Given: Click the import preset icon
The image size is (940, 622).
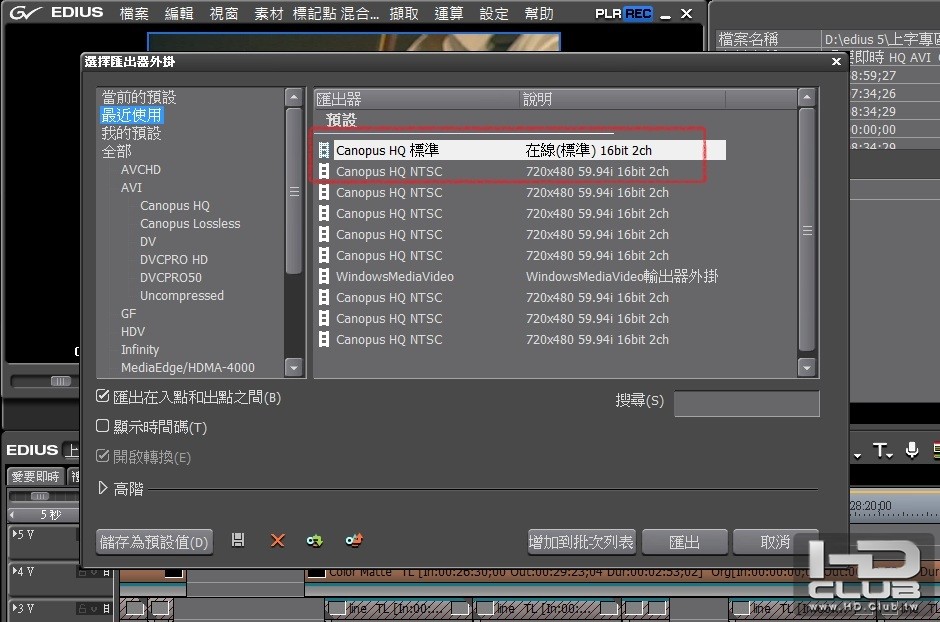Looking at the screenshot, I should (x=315, y=541).
